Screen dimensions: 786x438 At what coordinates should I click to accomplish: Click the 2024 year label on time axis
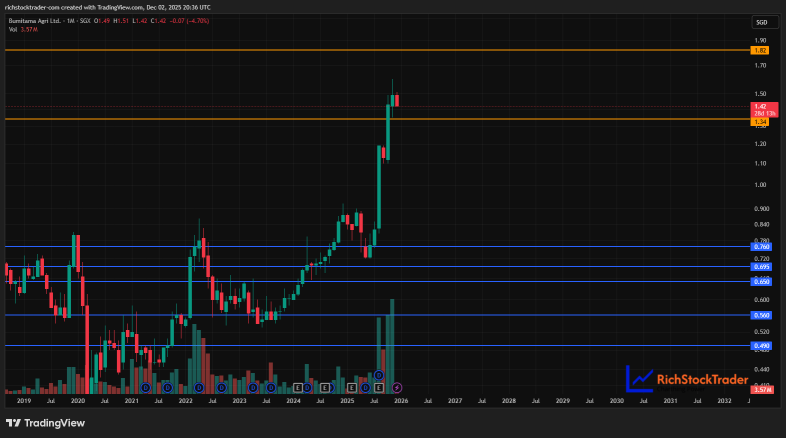click(293, 401)
